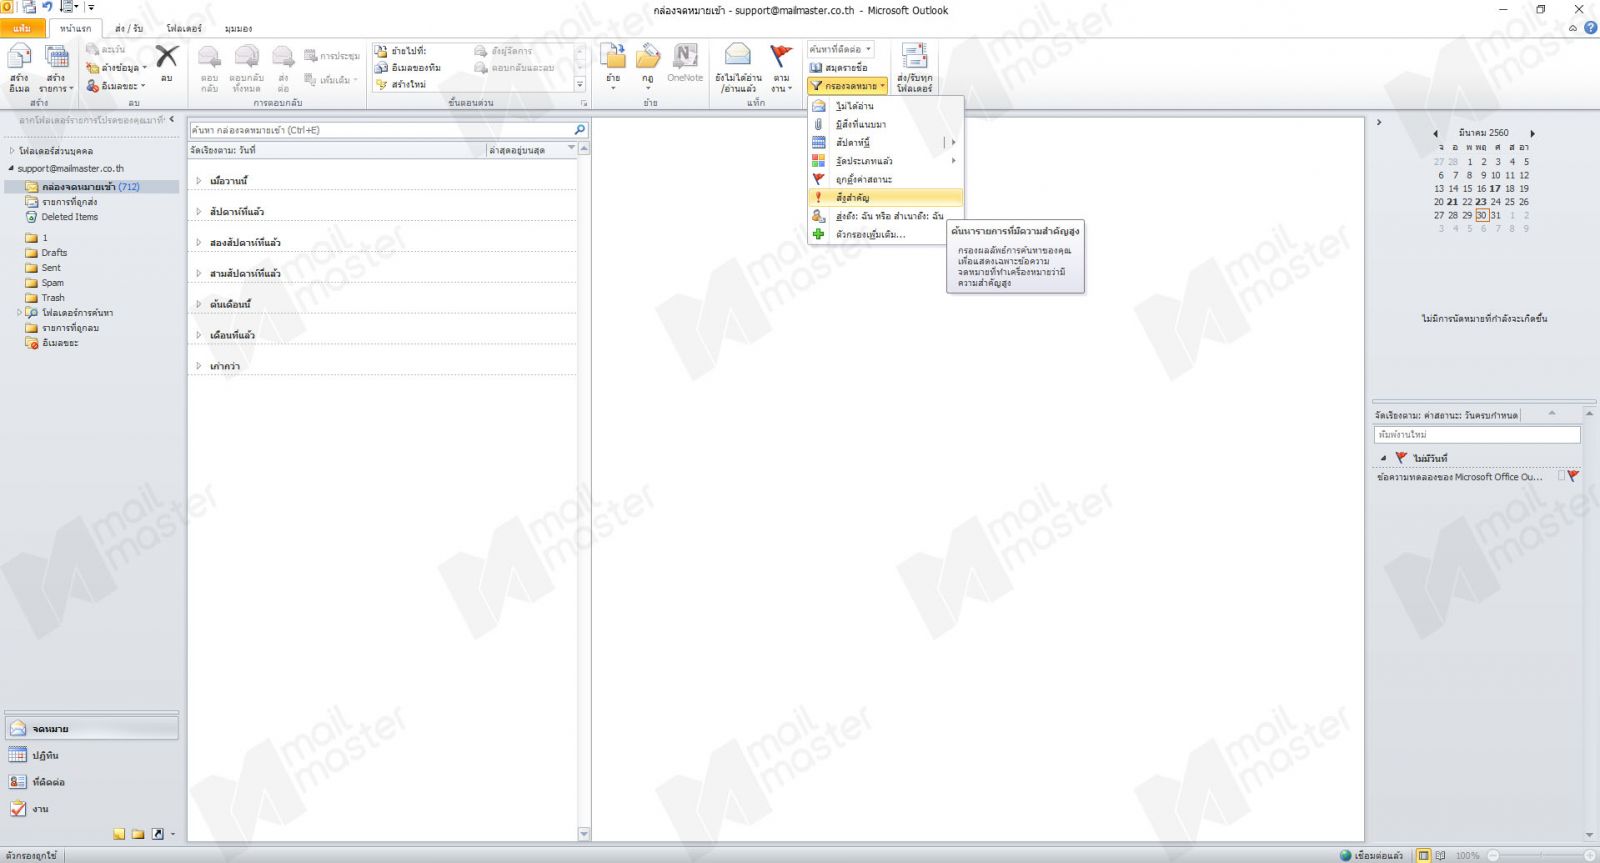Expand the older (เก่ากว่า) message group
The image size is (1600, 863).
pyautogui.click(x=199, y=366)
